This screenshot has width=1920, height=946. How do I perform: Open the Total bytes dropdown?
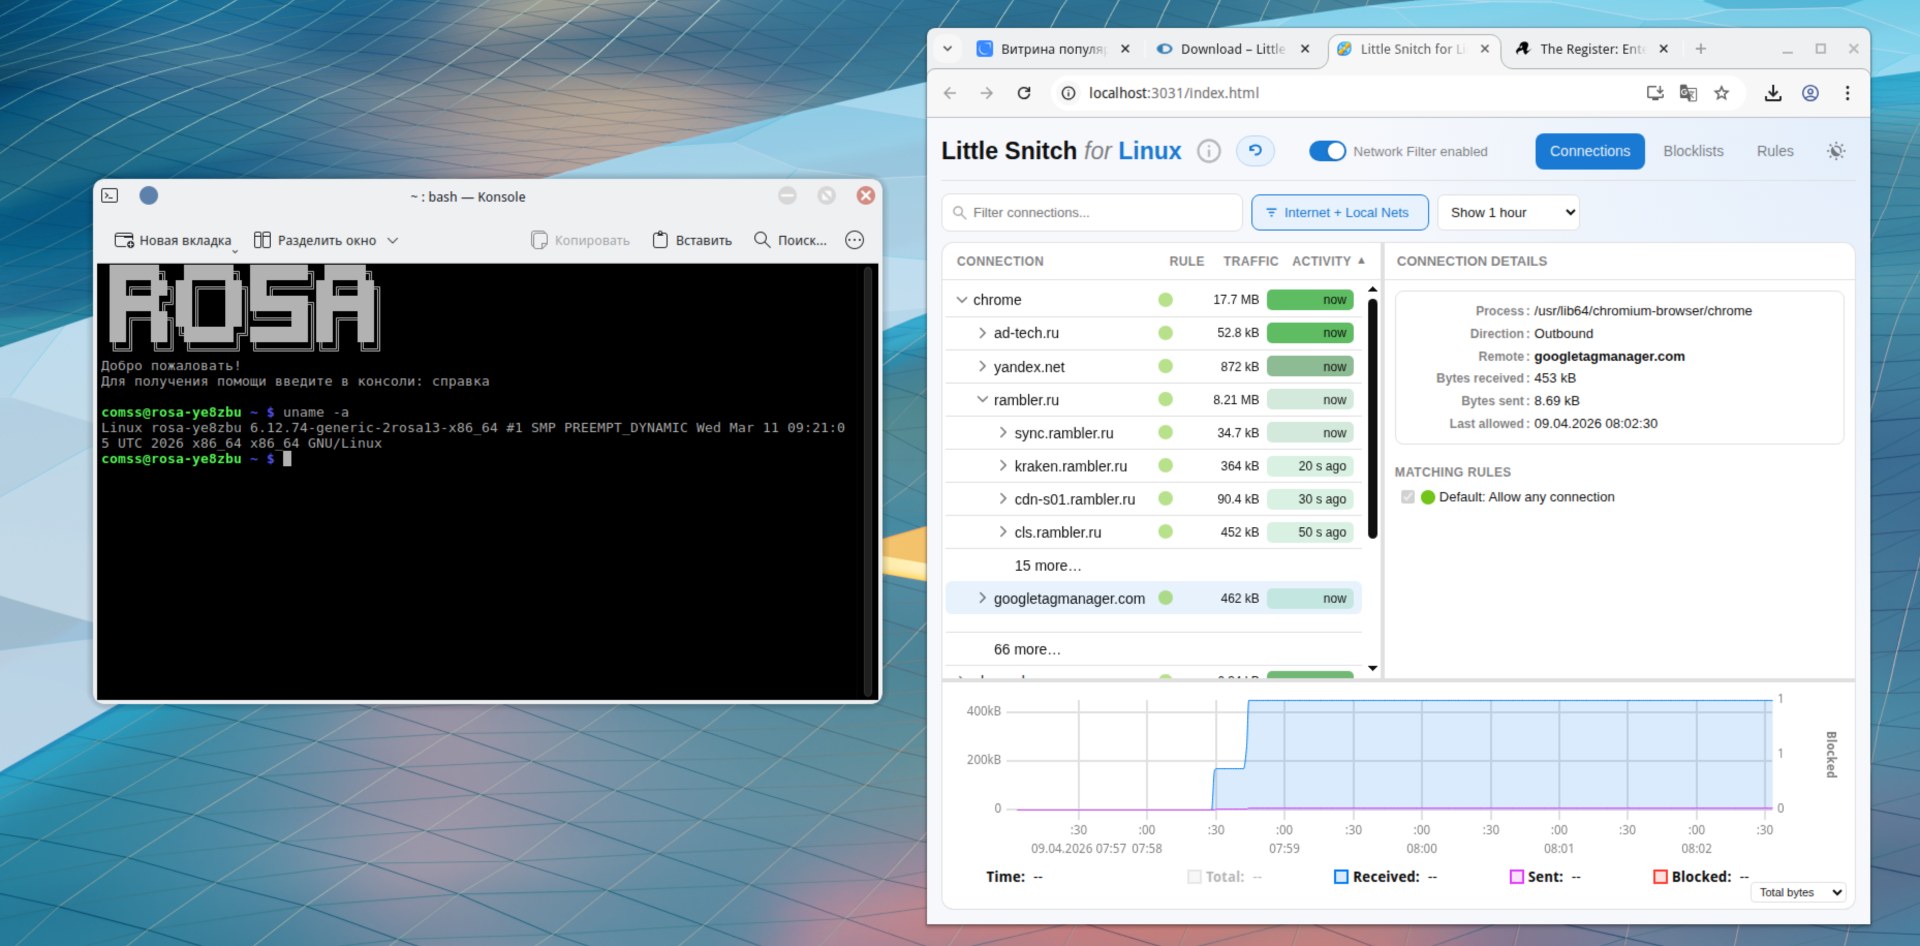[x=1799, y=892]
